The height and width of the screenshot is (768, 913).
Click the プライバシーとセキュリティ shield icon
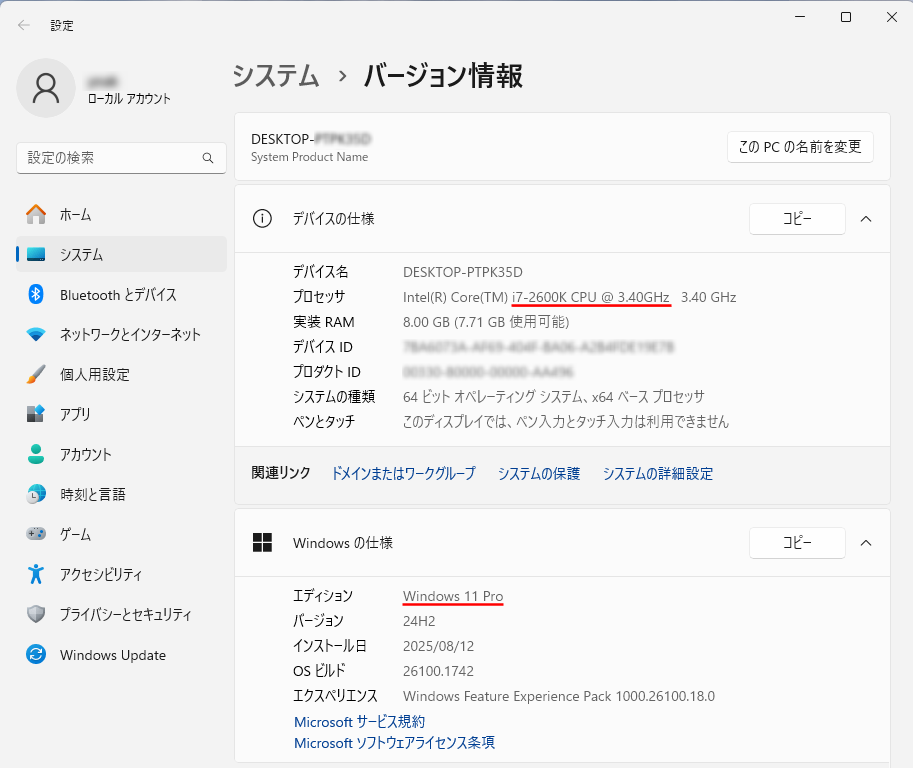(x=36, y=614)
